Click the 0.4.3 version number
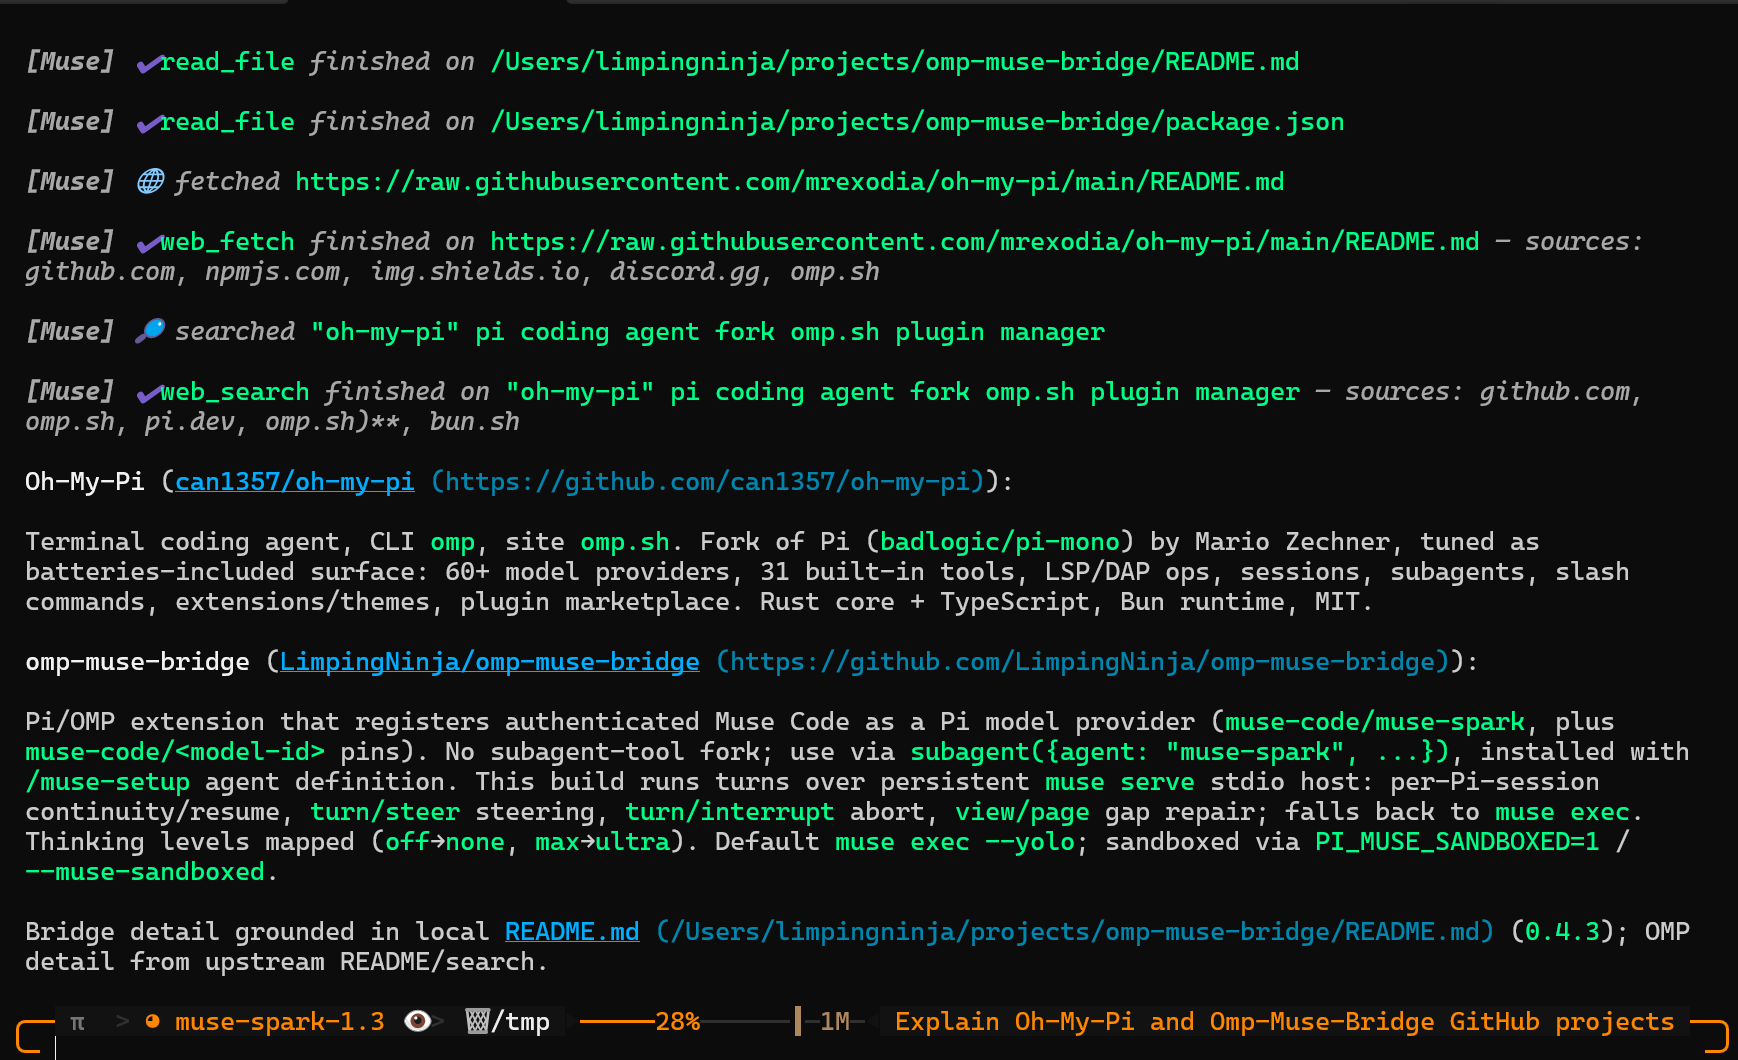 [x=1562, y=932]
